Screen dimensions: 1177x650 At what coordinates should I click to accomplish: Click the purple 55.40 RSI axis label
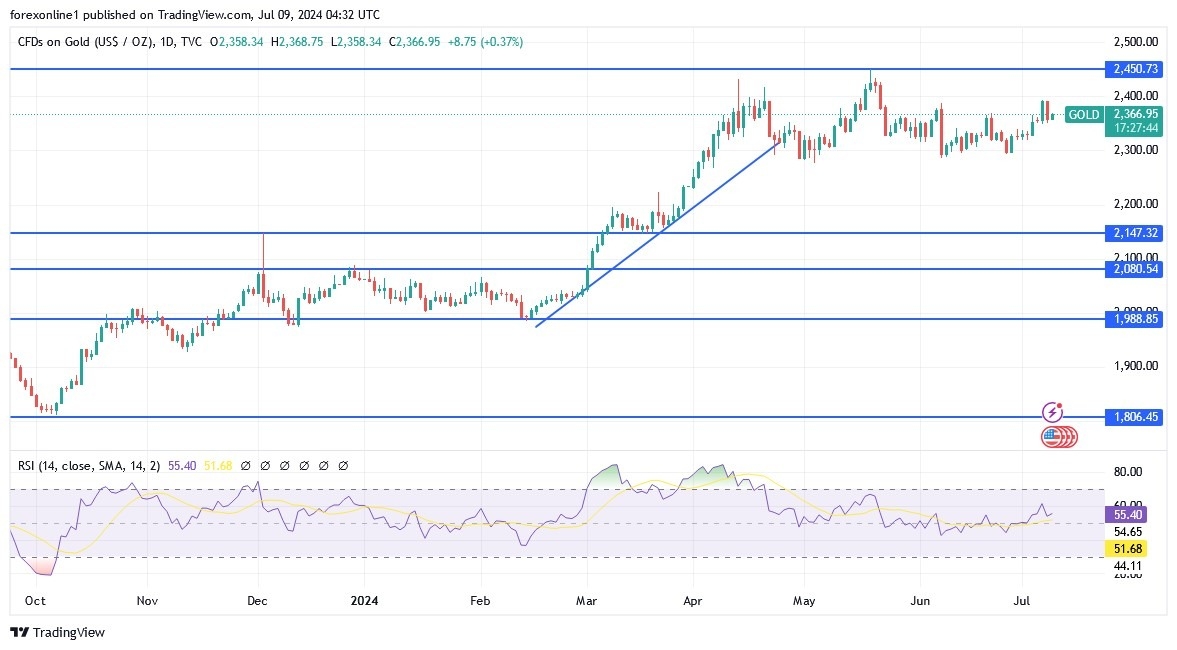1127,514
